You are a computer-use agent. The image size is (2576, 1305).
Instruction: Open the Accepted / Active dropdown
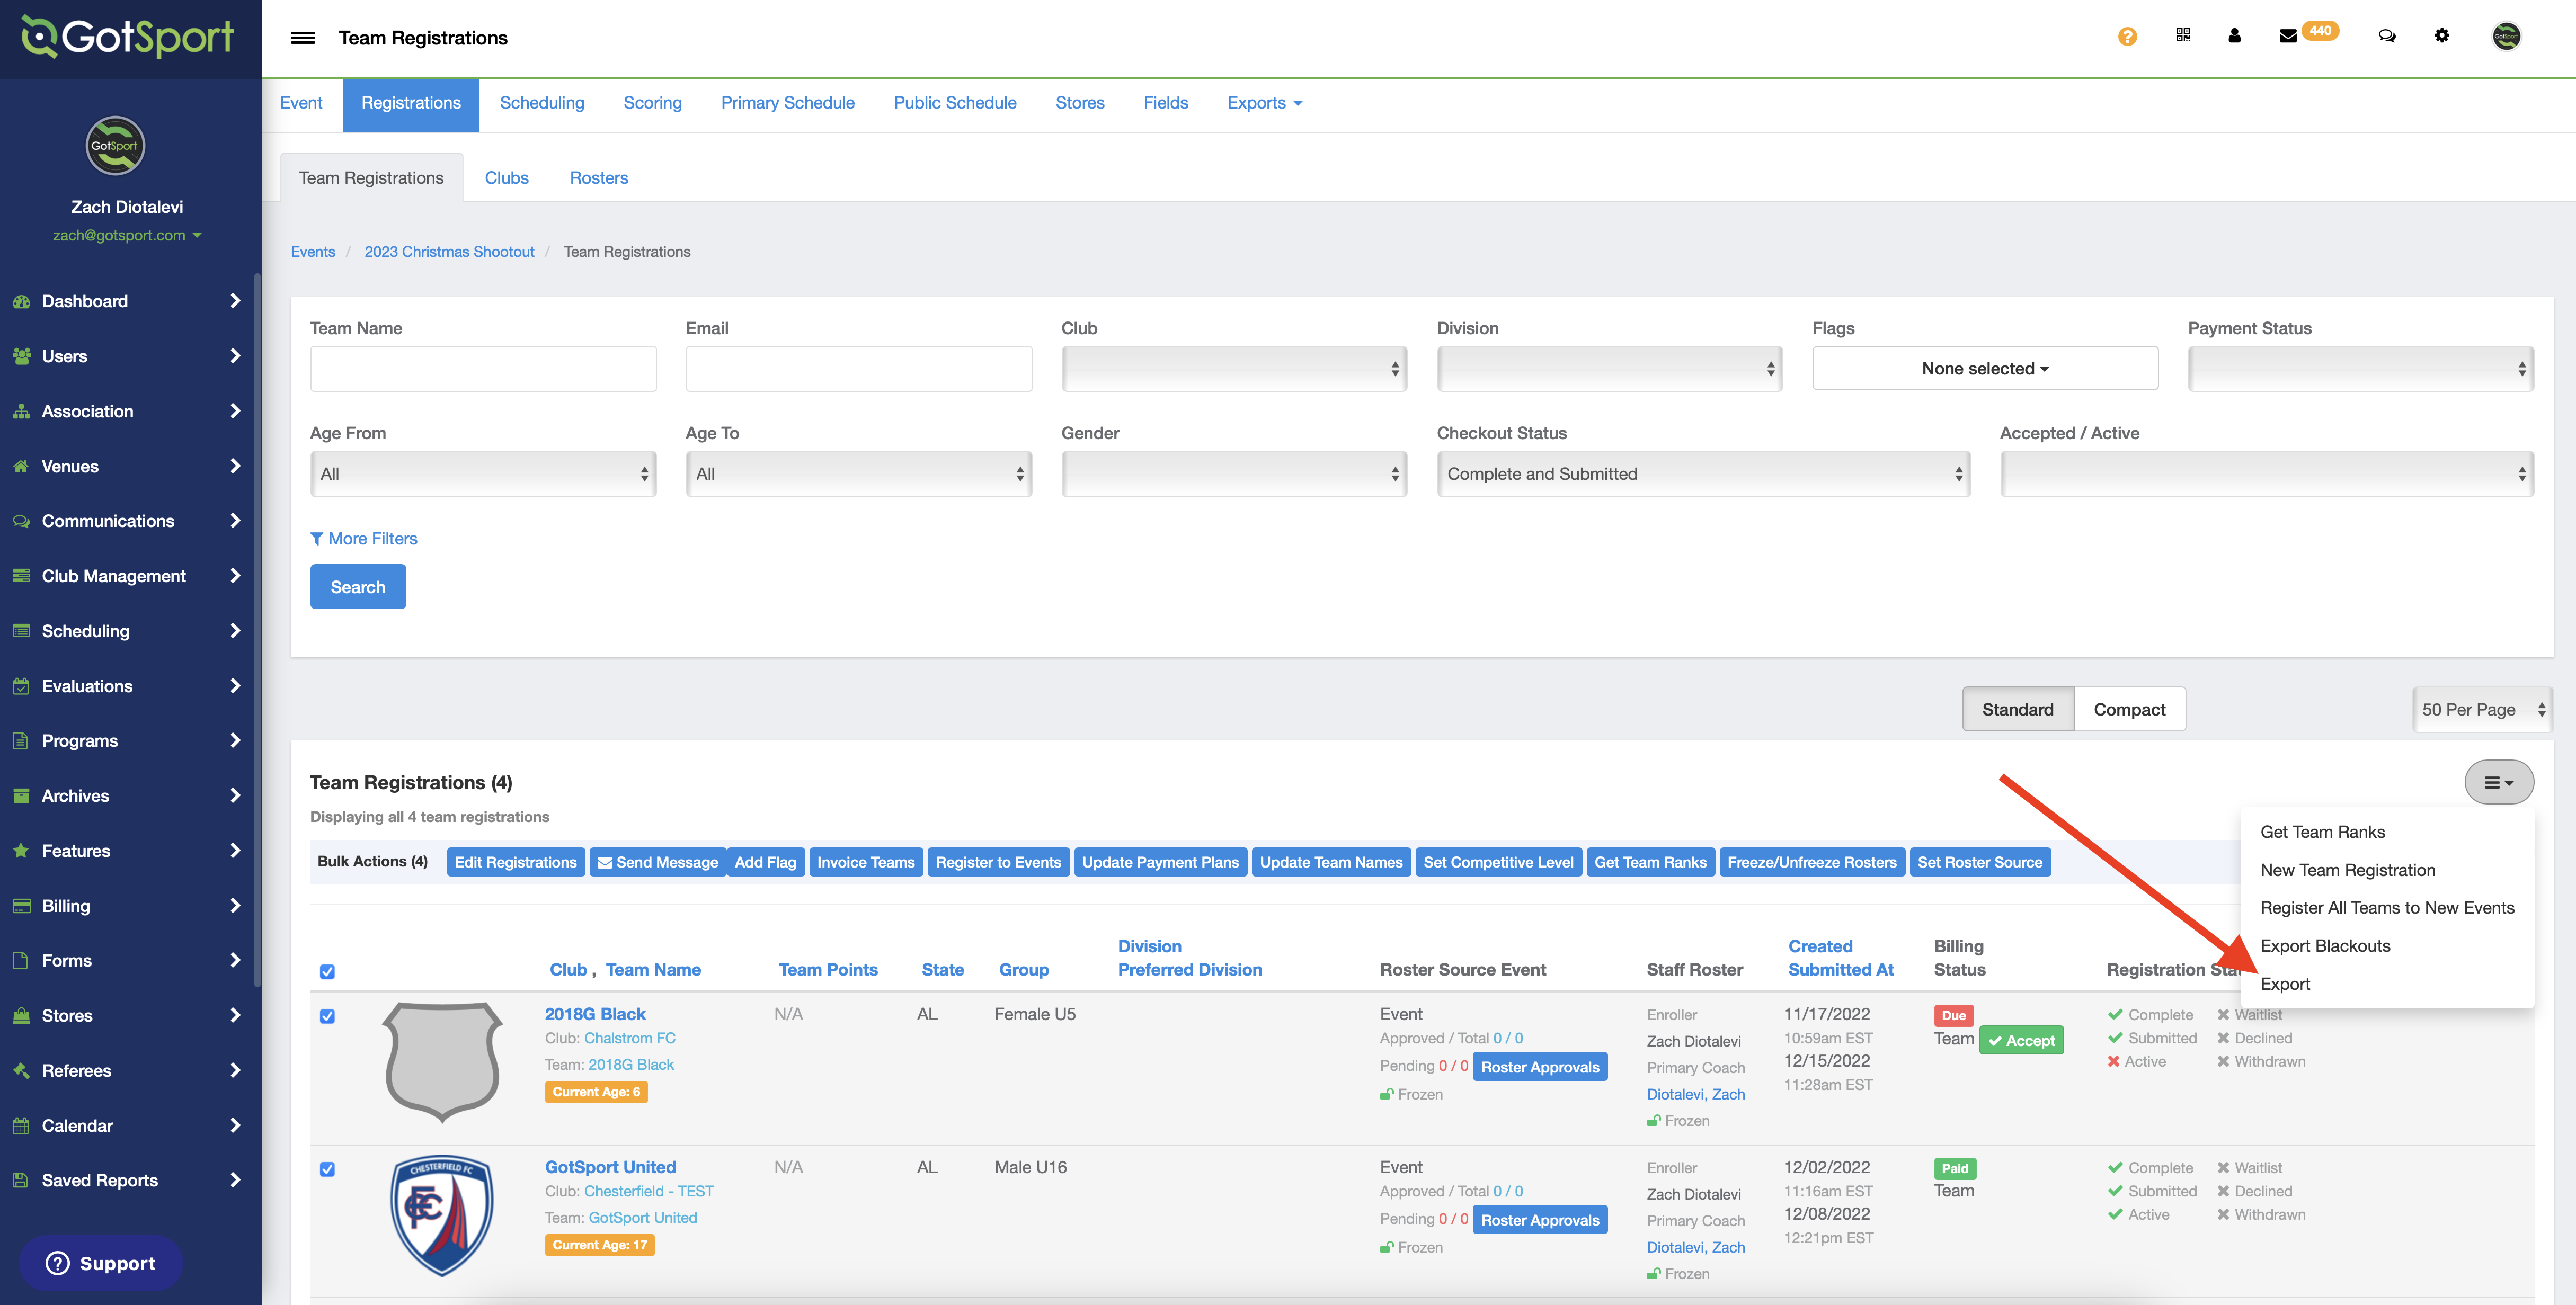2266,474
